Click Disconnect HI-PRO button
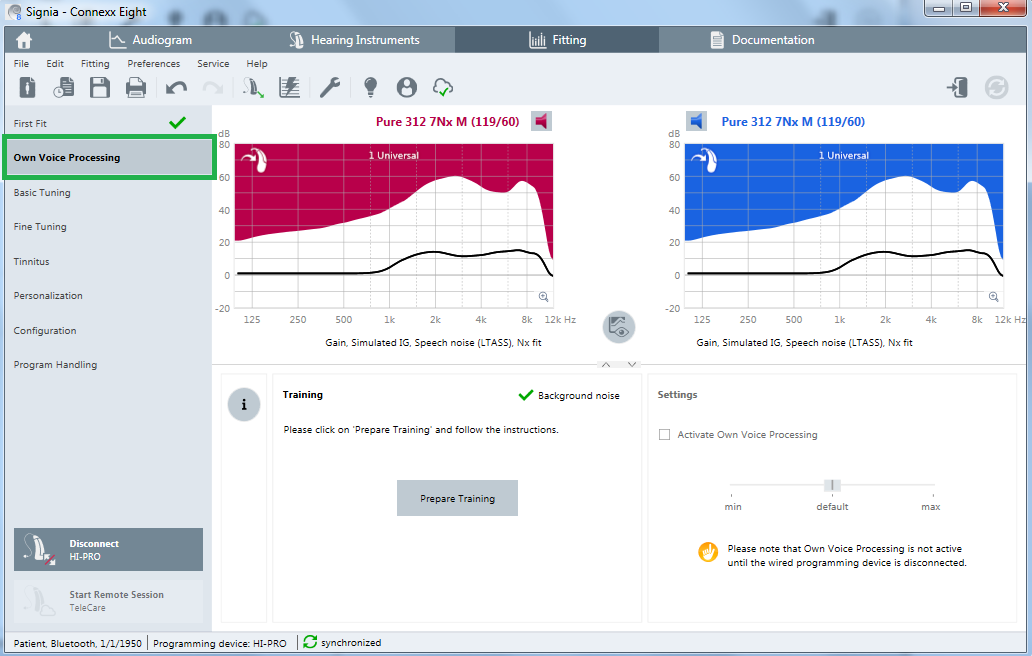This screenshot has width=1032, height=656. tap(109, 549)
